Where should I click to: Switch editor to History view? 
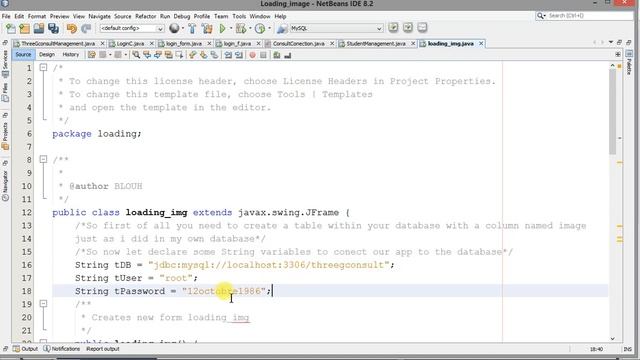(71, 54)
